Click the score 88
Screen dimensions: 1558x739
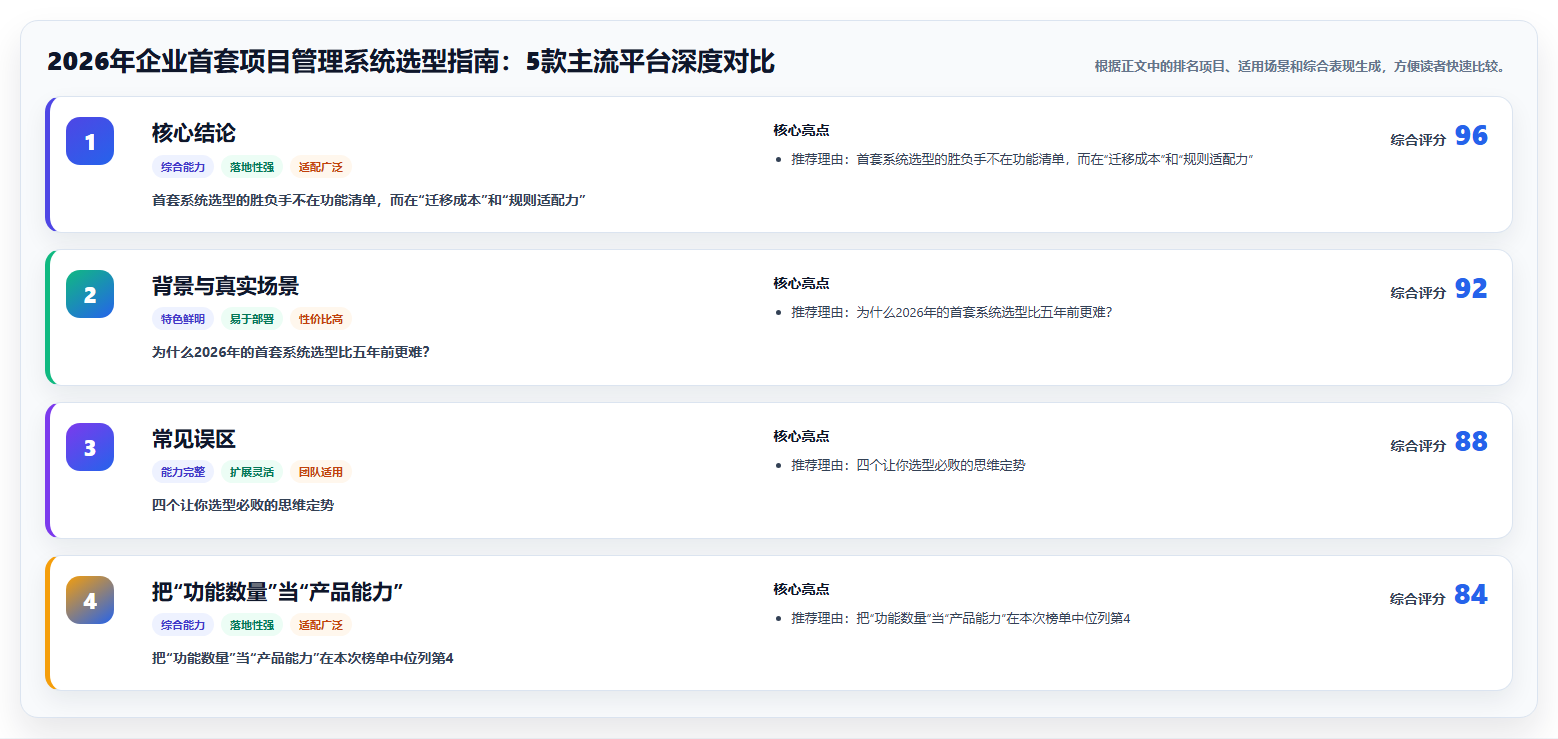pyautogui.click(x=1471, y=442)
